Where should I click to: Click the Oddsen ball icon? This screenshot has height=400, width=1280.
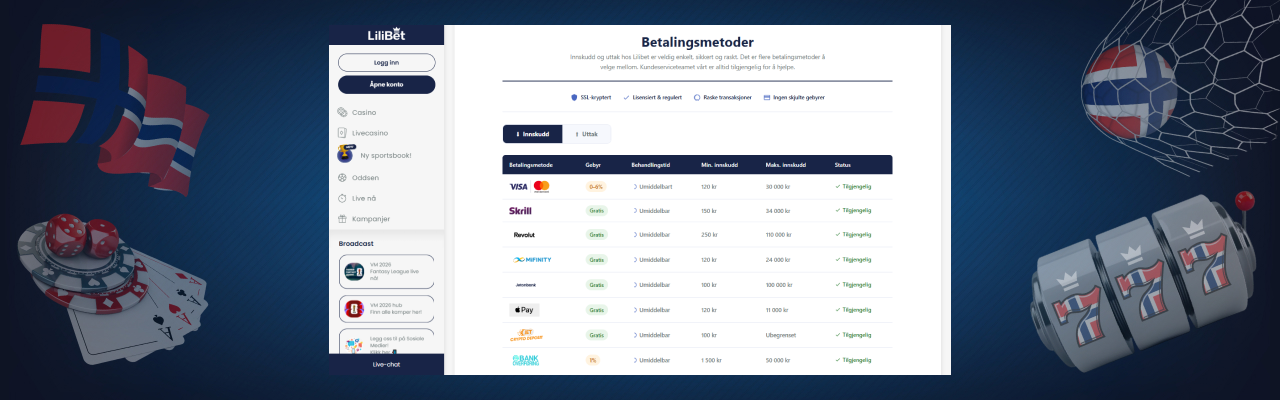tap(342, 177)
